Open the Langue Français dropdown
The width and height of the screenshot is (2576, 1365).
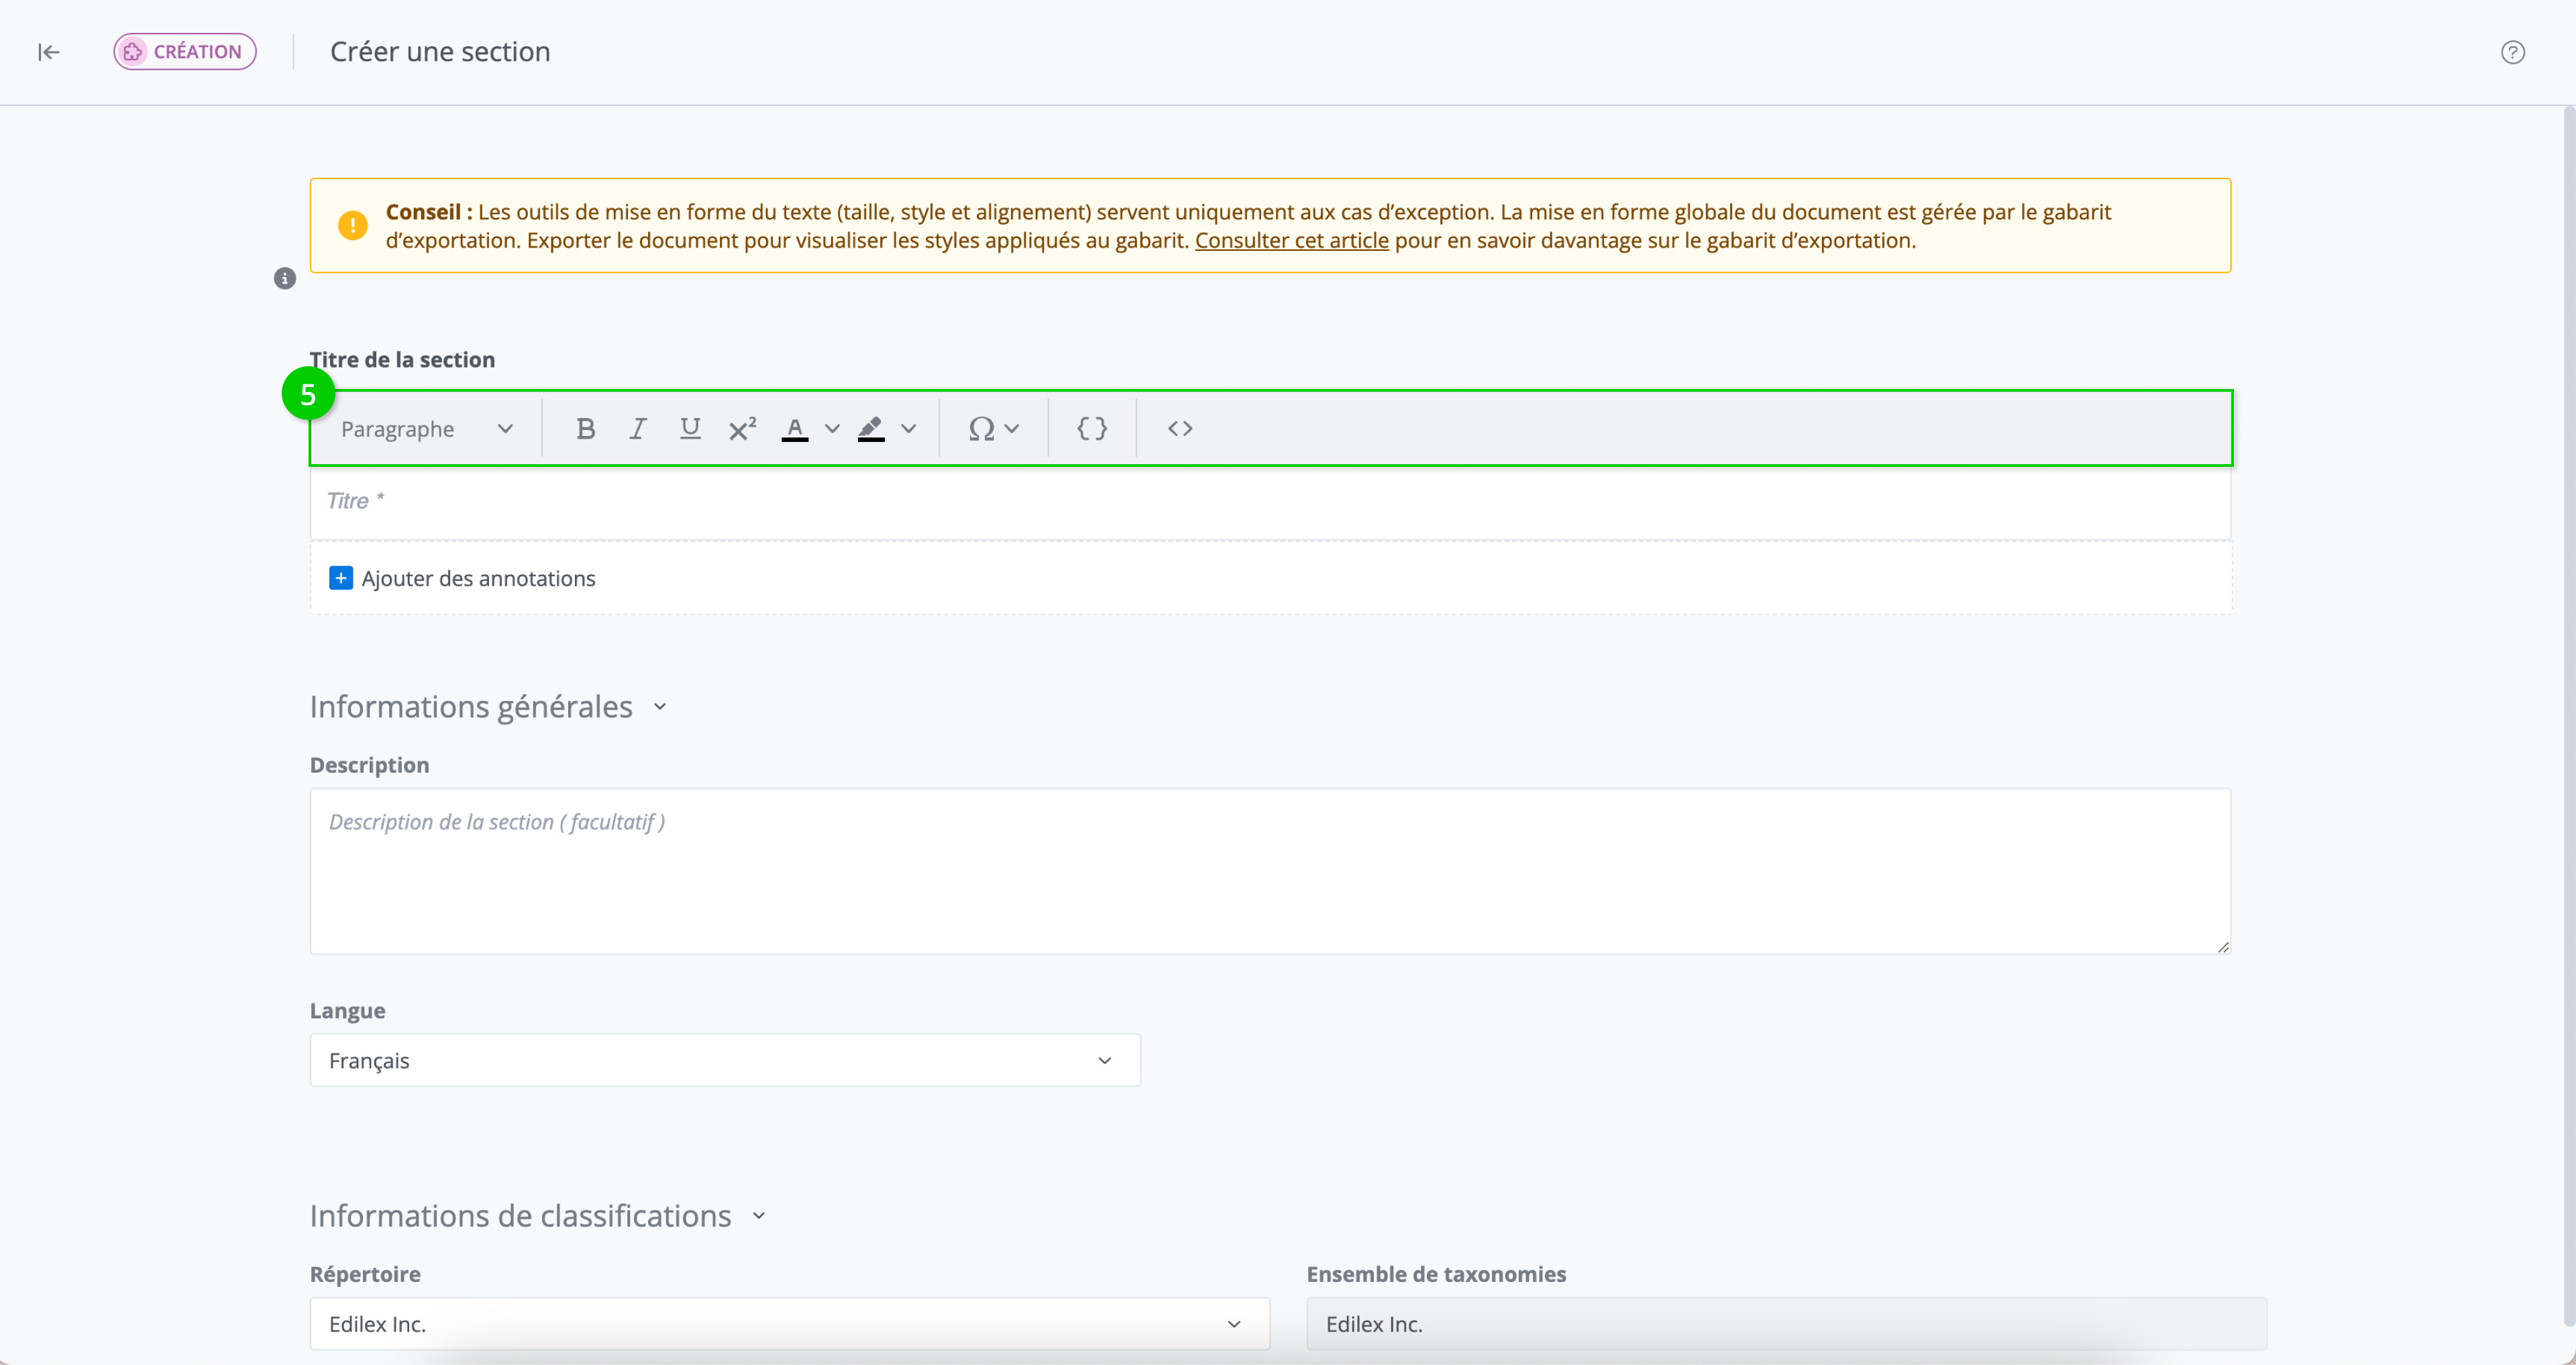[x=724, y=1060]
